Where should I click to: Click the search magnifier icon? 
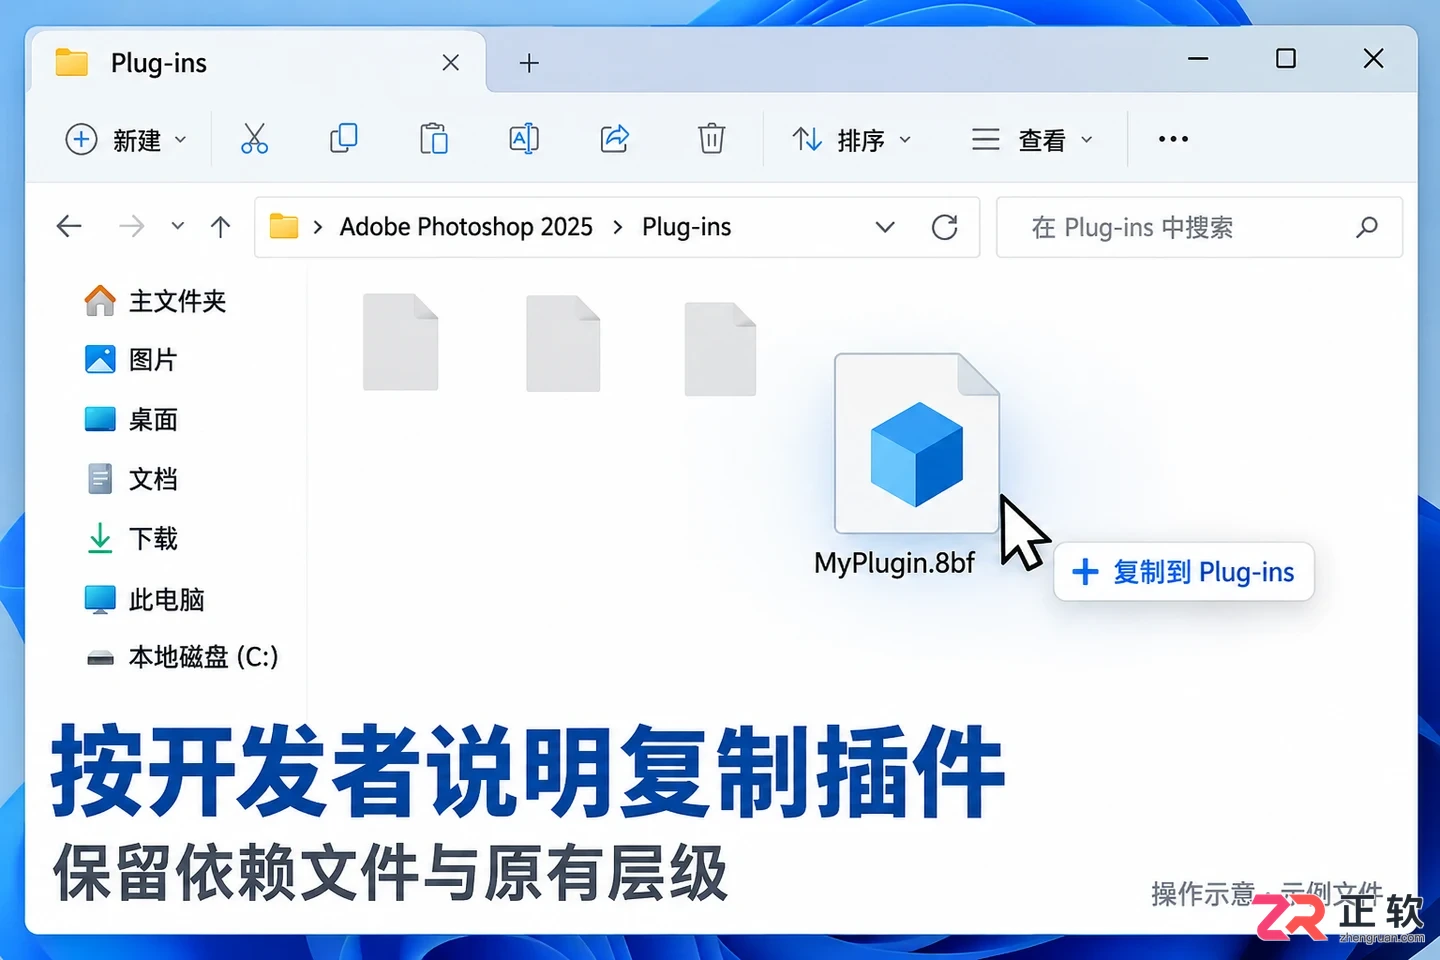(1366, 227)
